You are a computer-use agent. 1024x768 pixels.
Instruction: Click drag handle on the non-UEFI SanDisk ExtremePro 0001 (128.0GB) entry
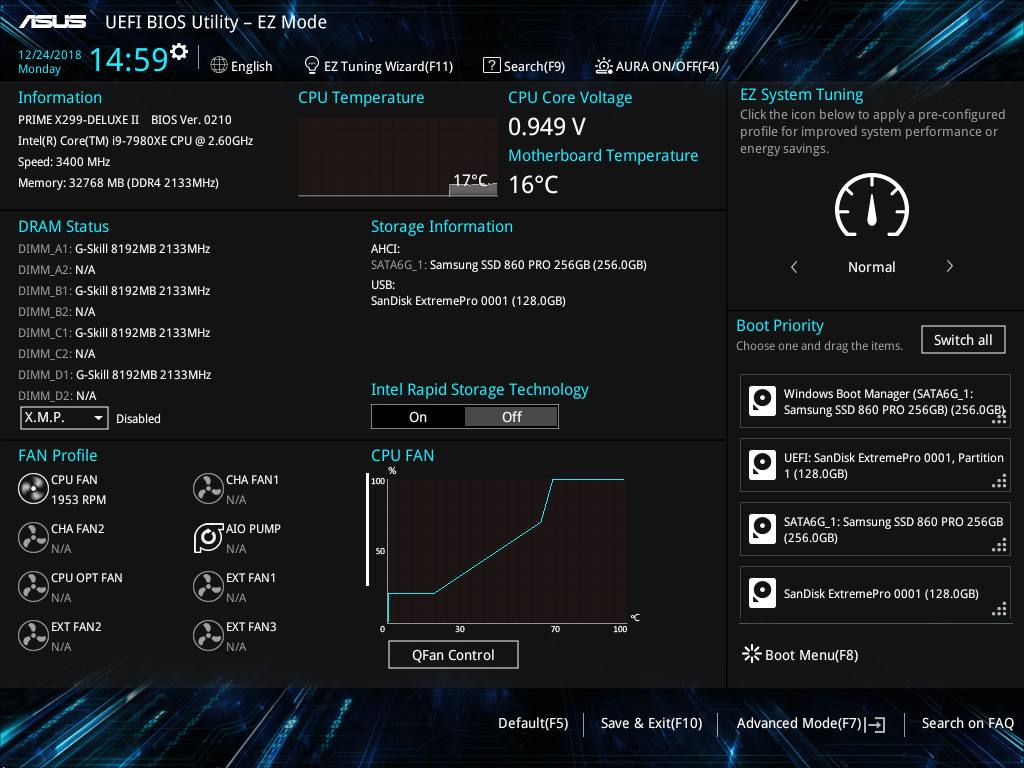pyautogui.click(x=999, y=609)
